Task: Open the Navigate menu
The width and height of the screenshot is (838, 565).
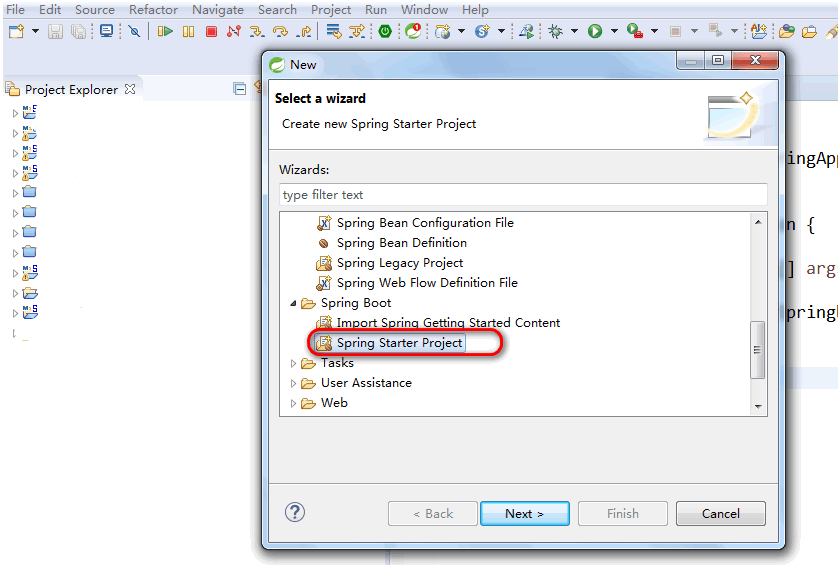Action: point(218,10)
